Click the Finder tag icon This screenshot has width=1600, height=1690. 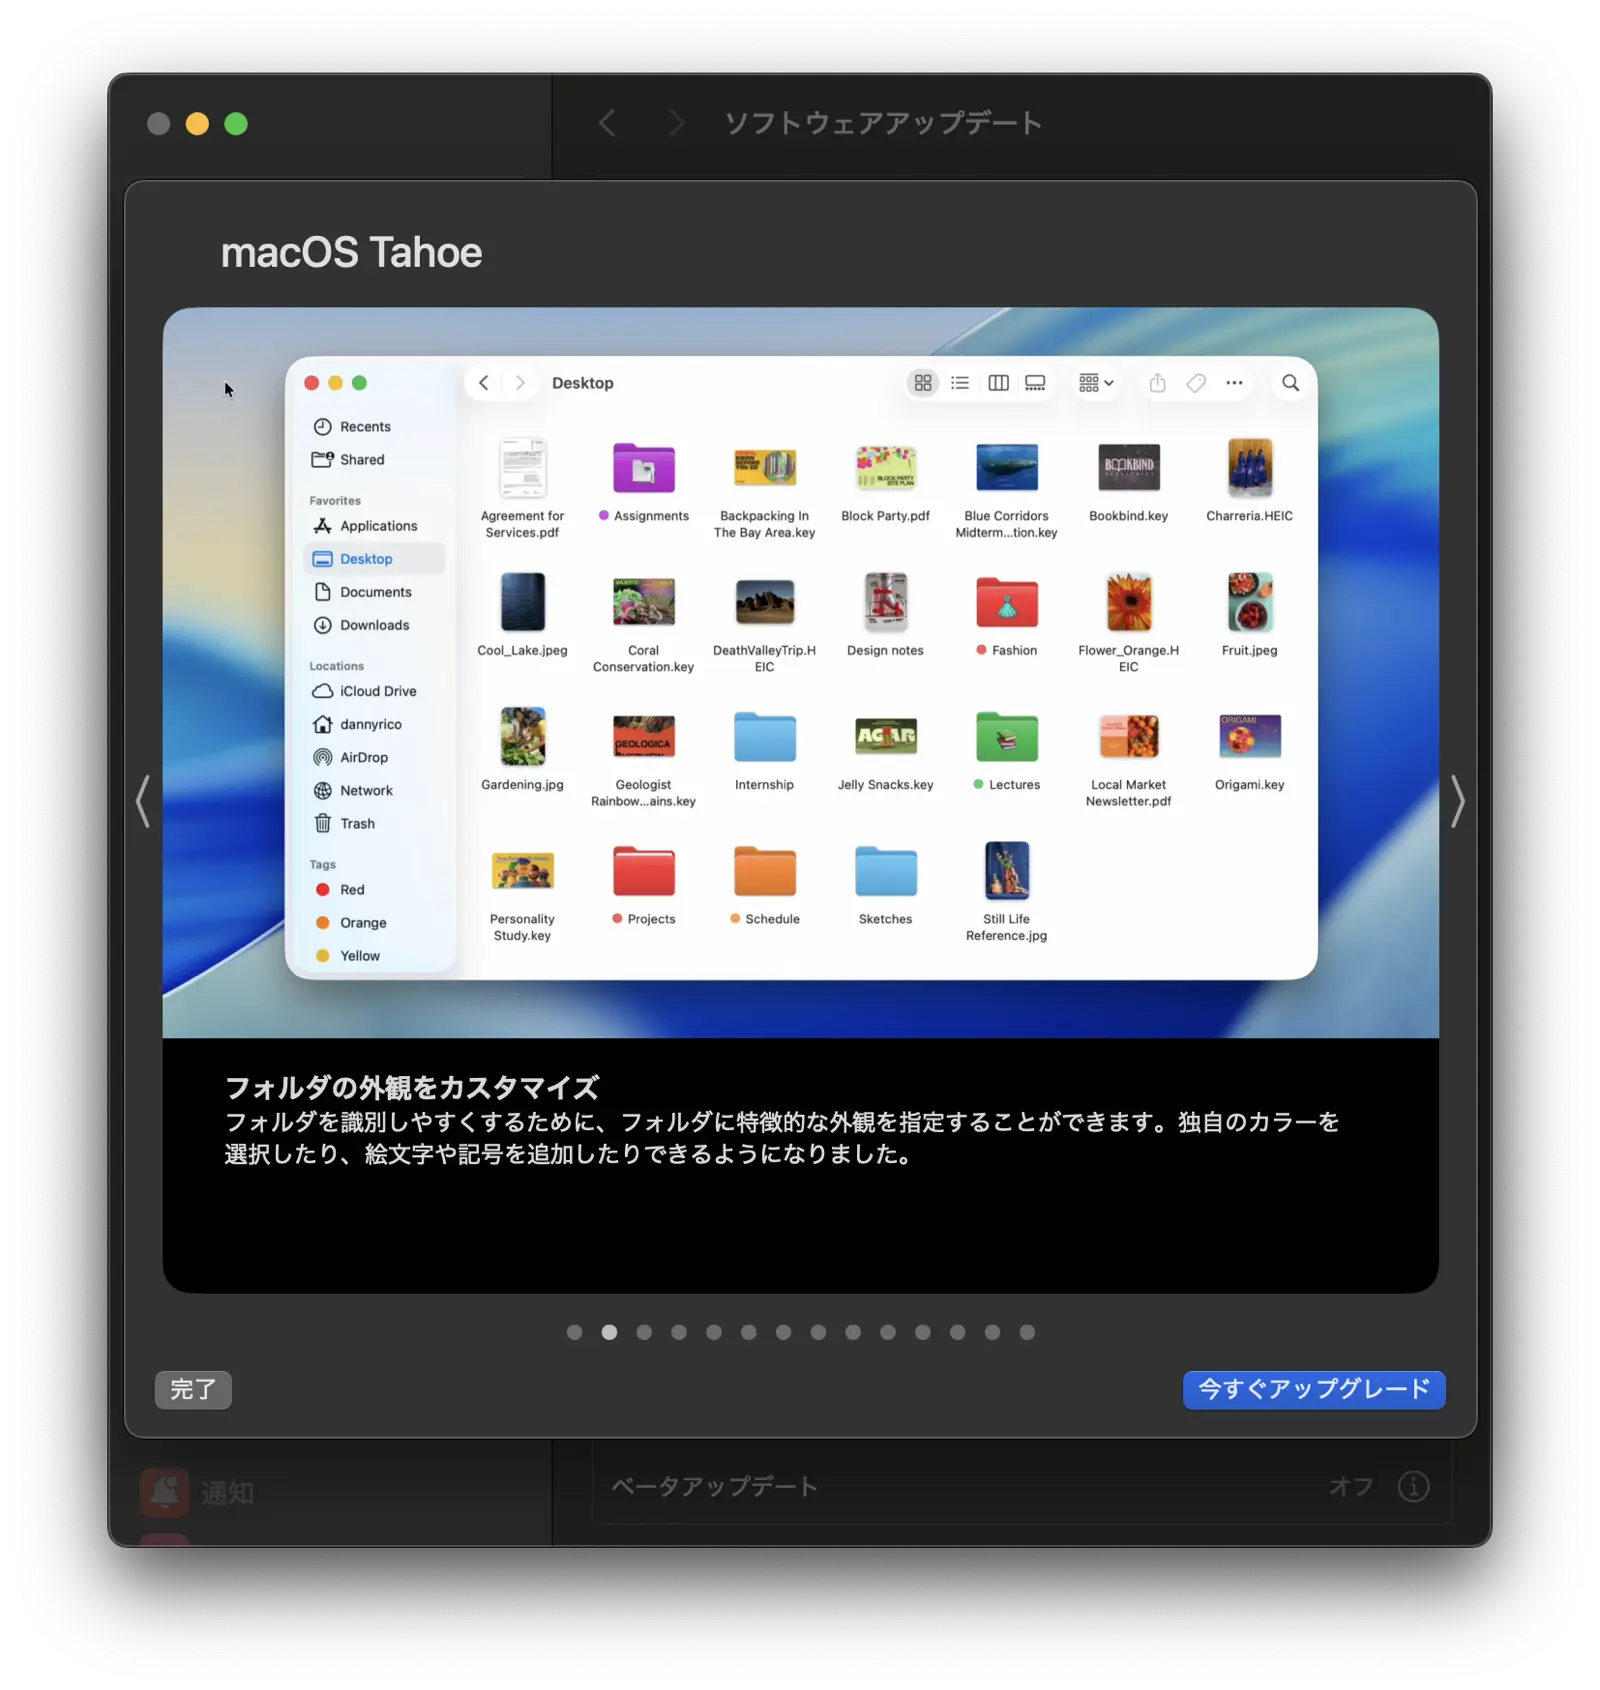click(1196, 383)
